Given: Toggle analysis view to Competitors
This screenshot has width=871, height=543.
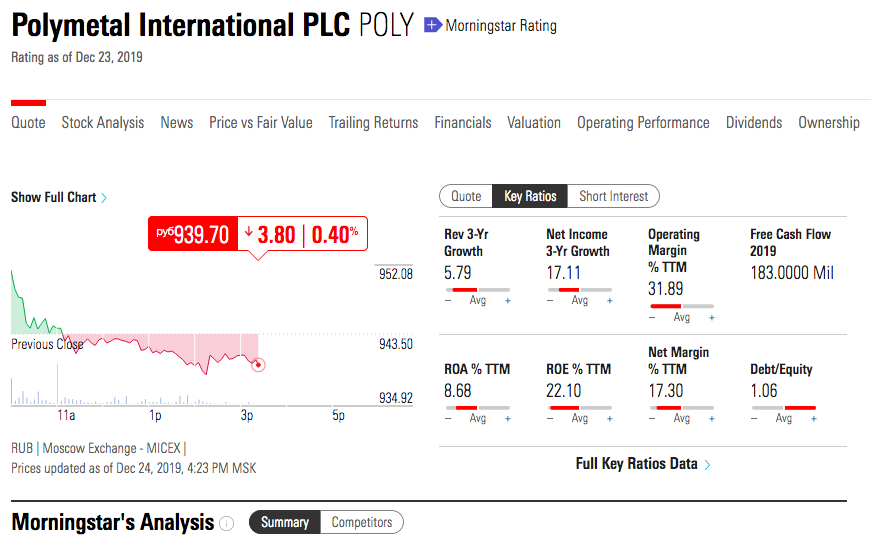Looking at the screenshot, I should coord(362,522).
